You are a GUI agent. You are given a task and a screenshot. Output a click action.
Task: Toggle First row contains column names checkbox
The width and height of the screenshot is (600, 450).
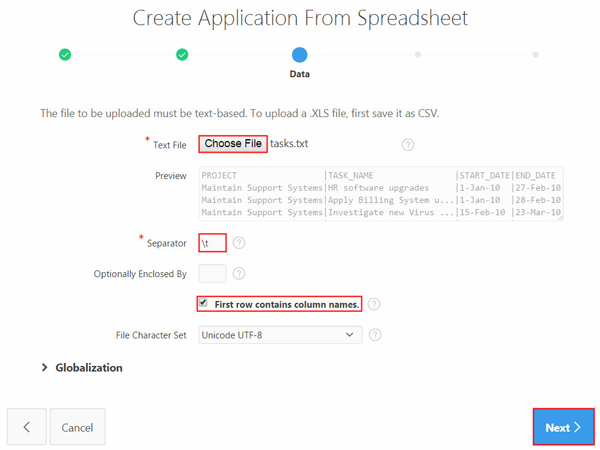click(x=203, y=303)
